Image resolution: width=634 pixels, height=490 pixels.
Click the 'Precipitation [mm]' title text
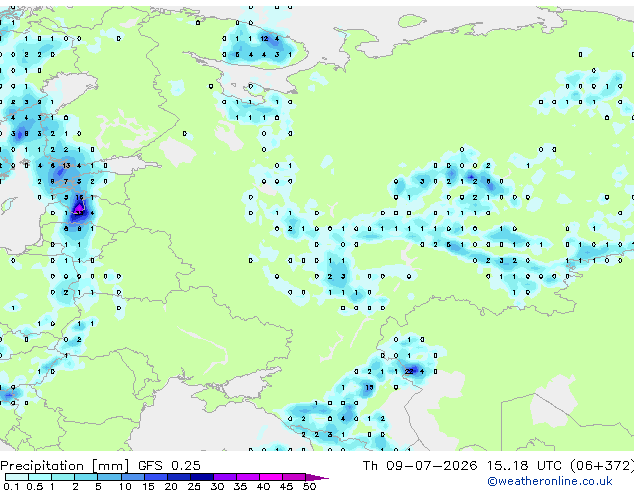point(65,466)
